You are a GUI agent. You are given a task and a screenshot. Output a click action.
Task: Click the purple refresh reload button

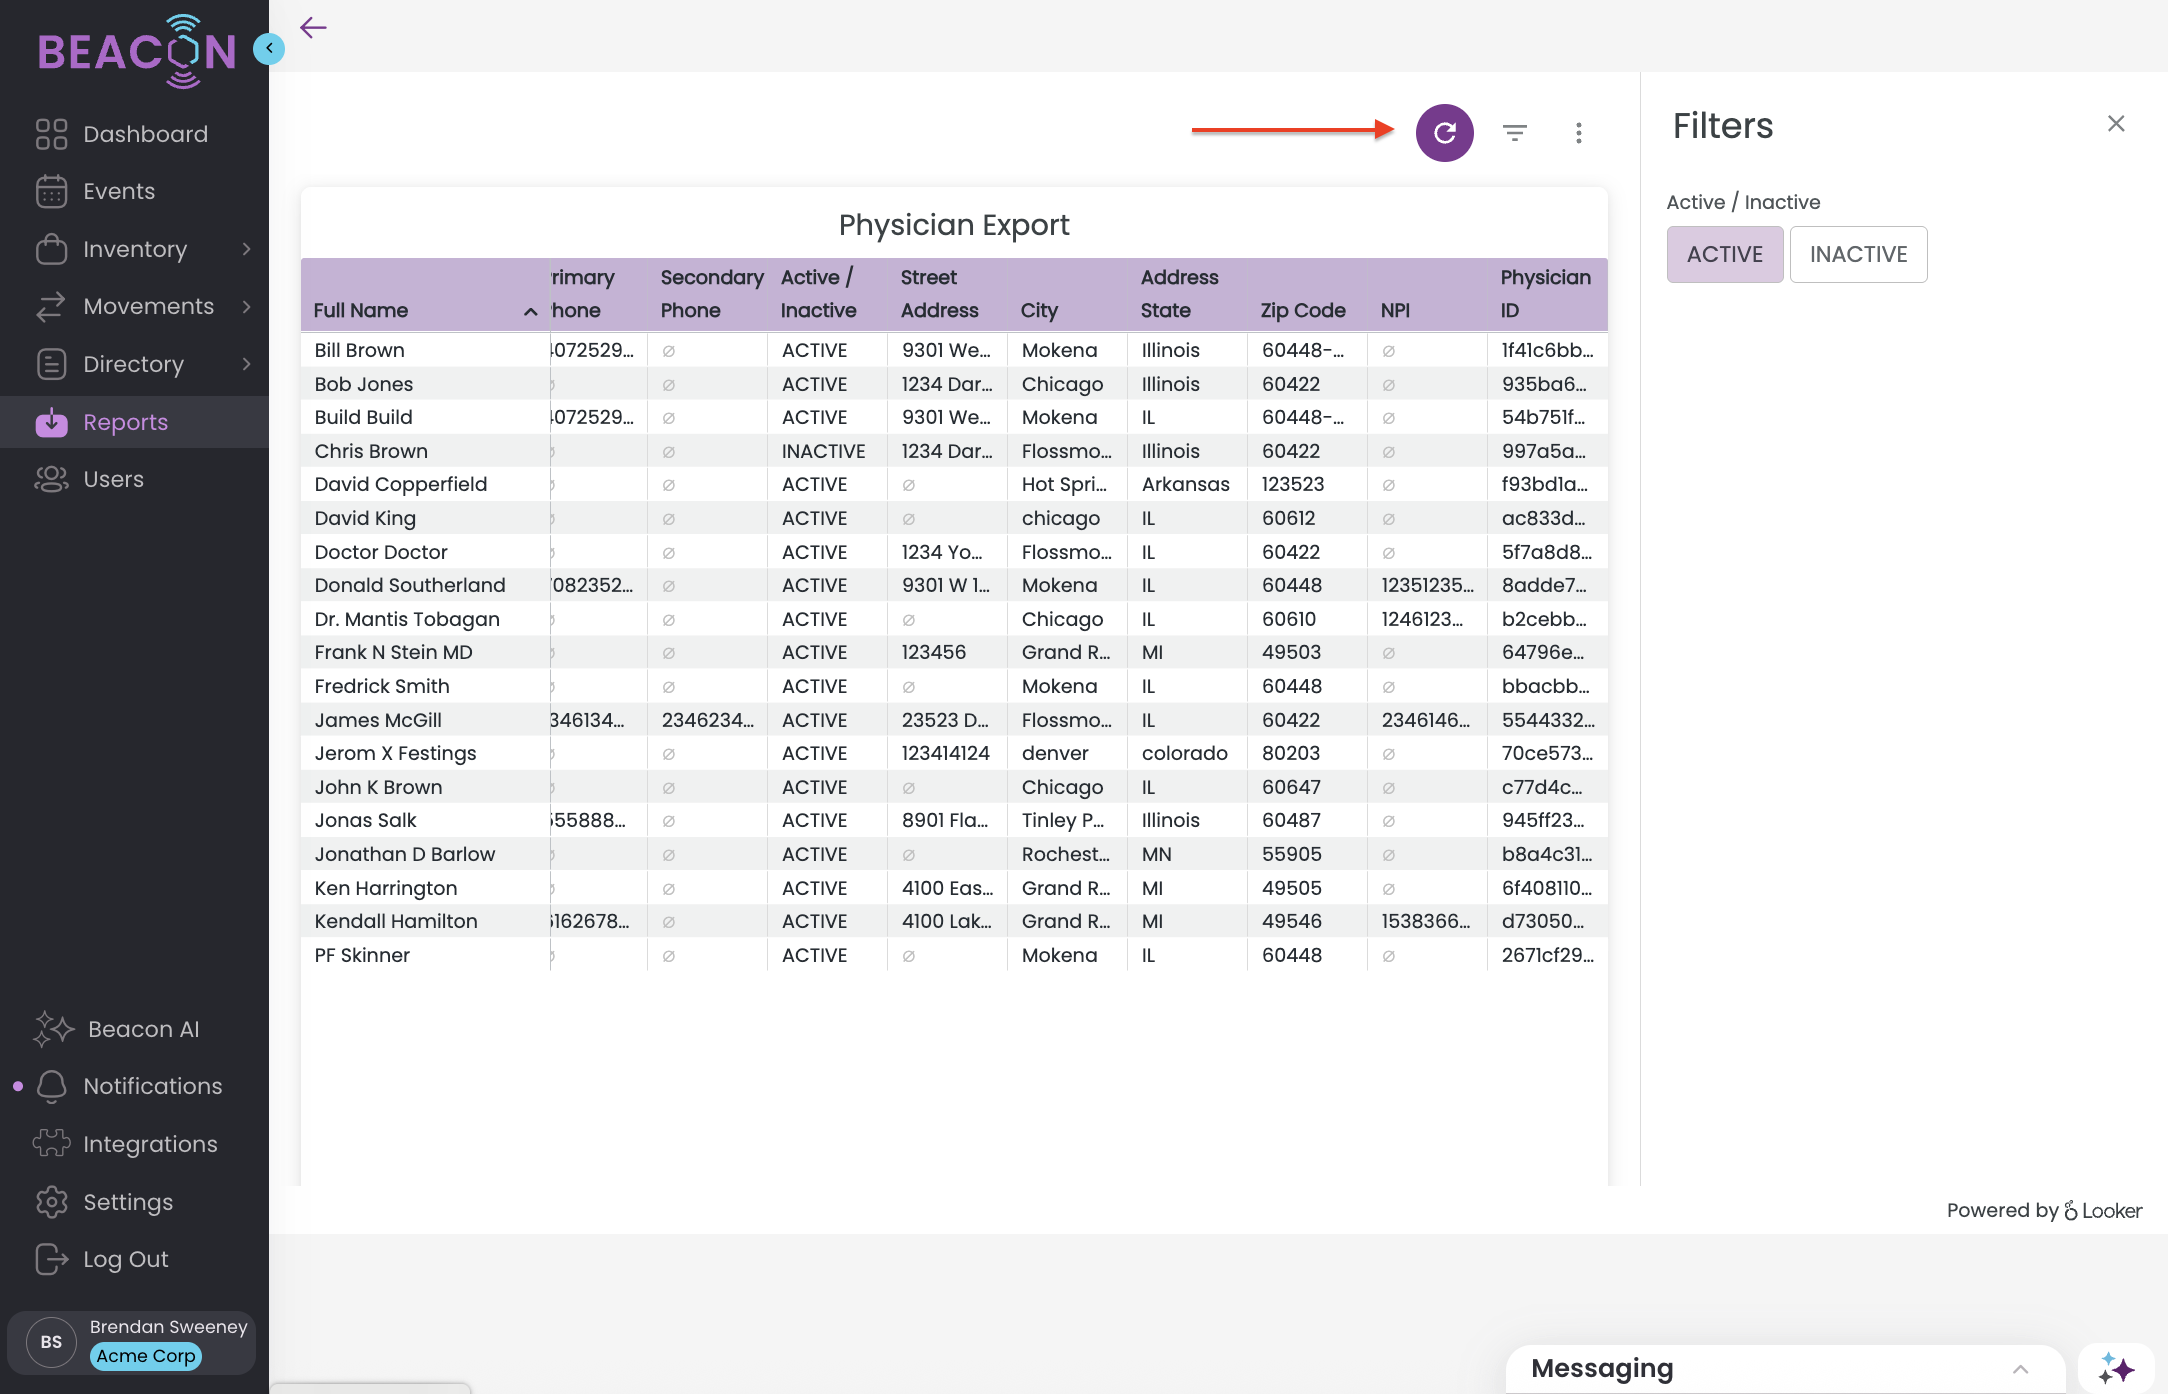click(x=1444, y=133)
